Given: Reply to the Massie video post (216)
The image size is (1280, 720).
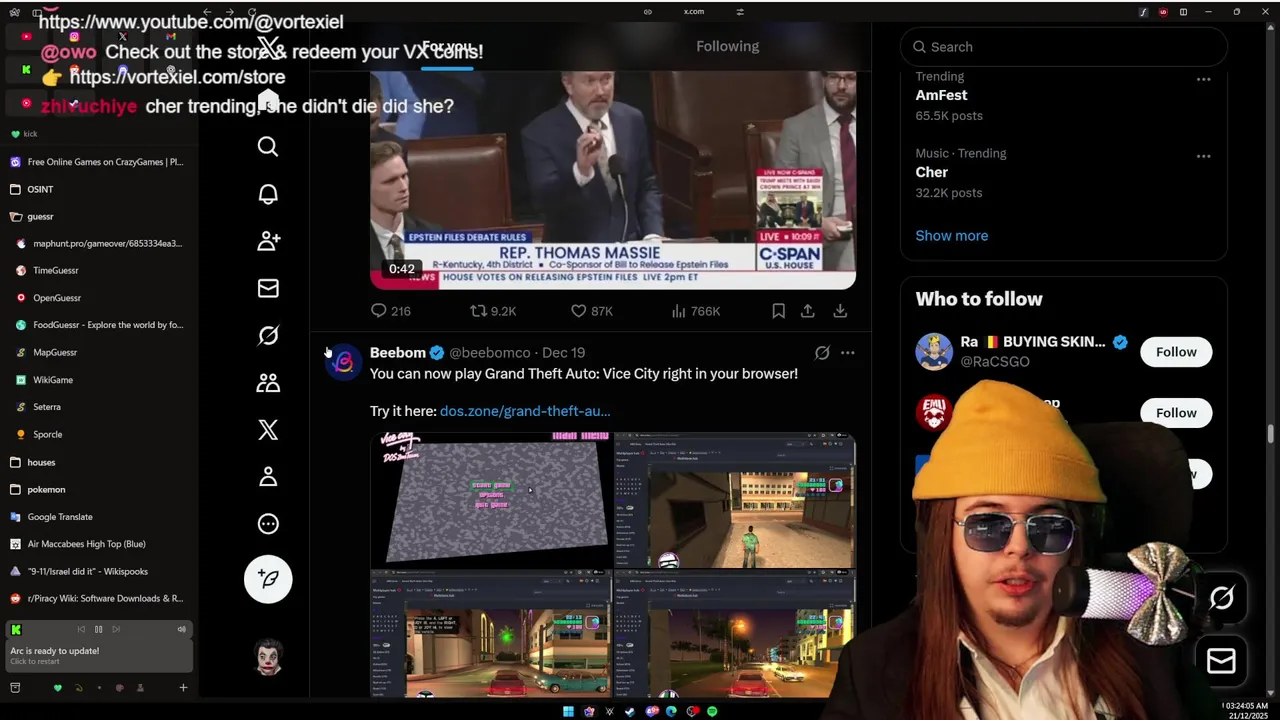Looking at the screenshot, I should pos(390,311).
